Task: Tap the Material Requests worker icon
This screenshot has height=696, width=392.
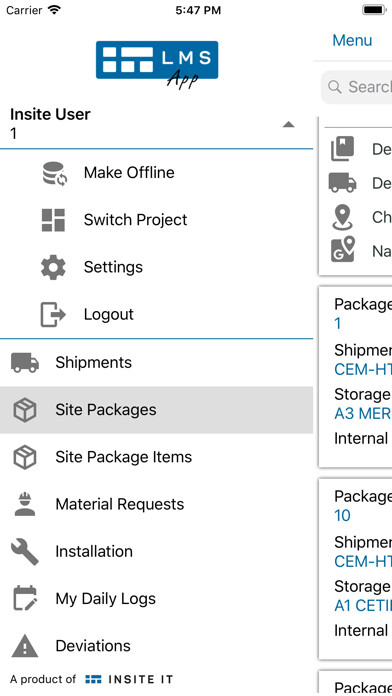Action: pos(24,504)
